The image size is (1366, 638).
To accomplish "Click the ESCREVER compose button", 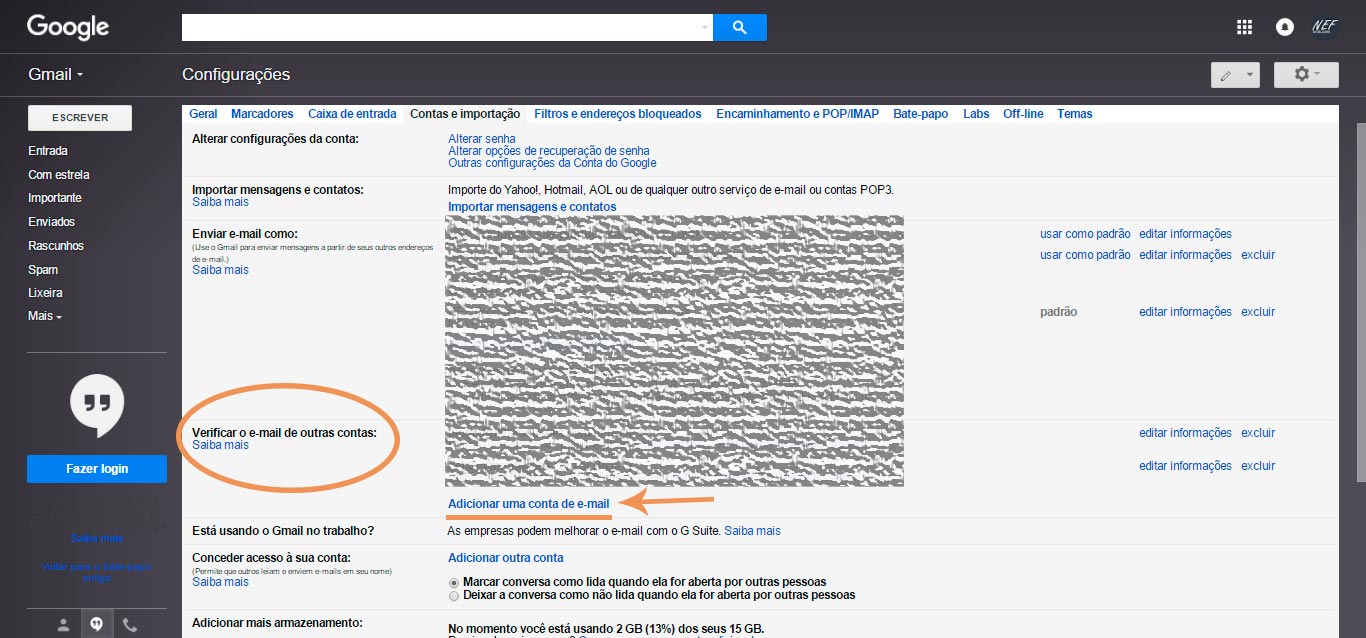I will 80,117.
